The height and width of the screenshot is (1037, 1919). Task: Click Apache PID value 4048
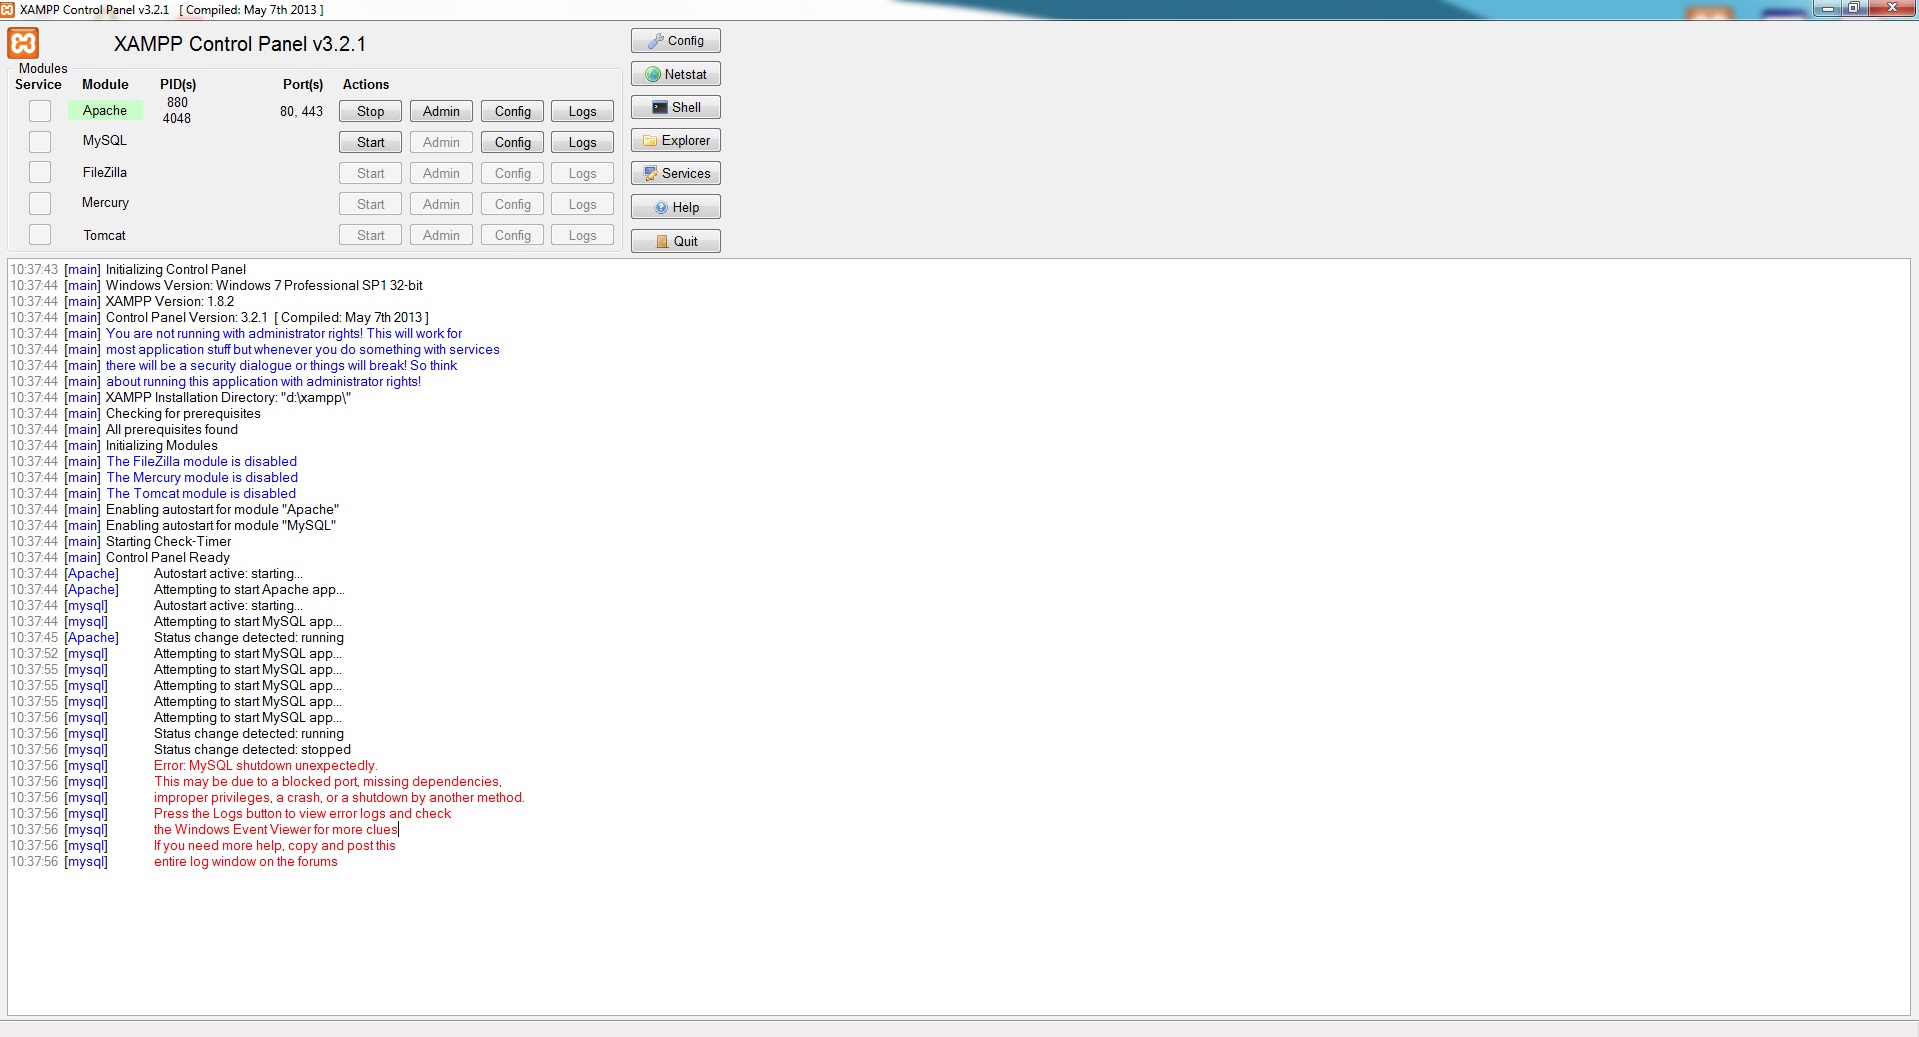click(x=177, y=118)
